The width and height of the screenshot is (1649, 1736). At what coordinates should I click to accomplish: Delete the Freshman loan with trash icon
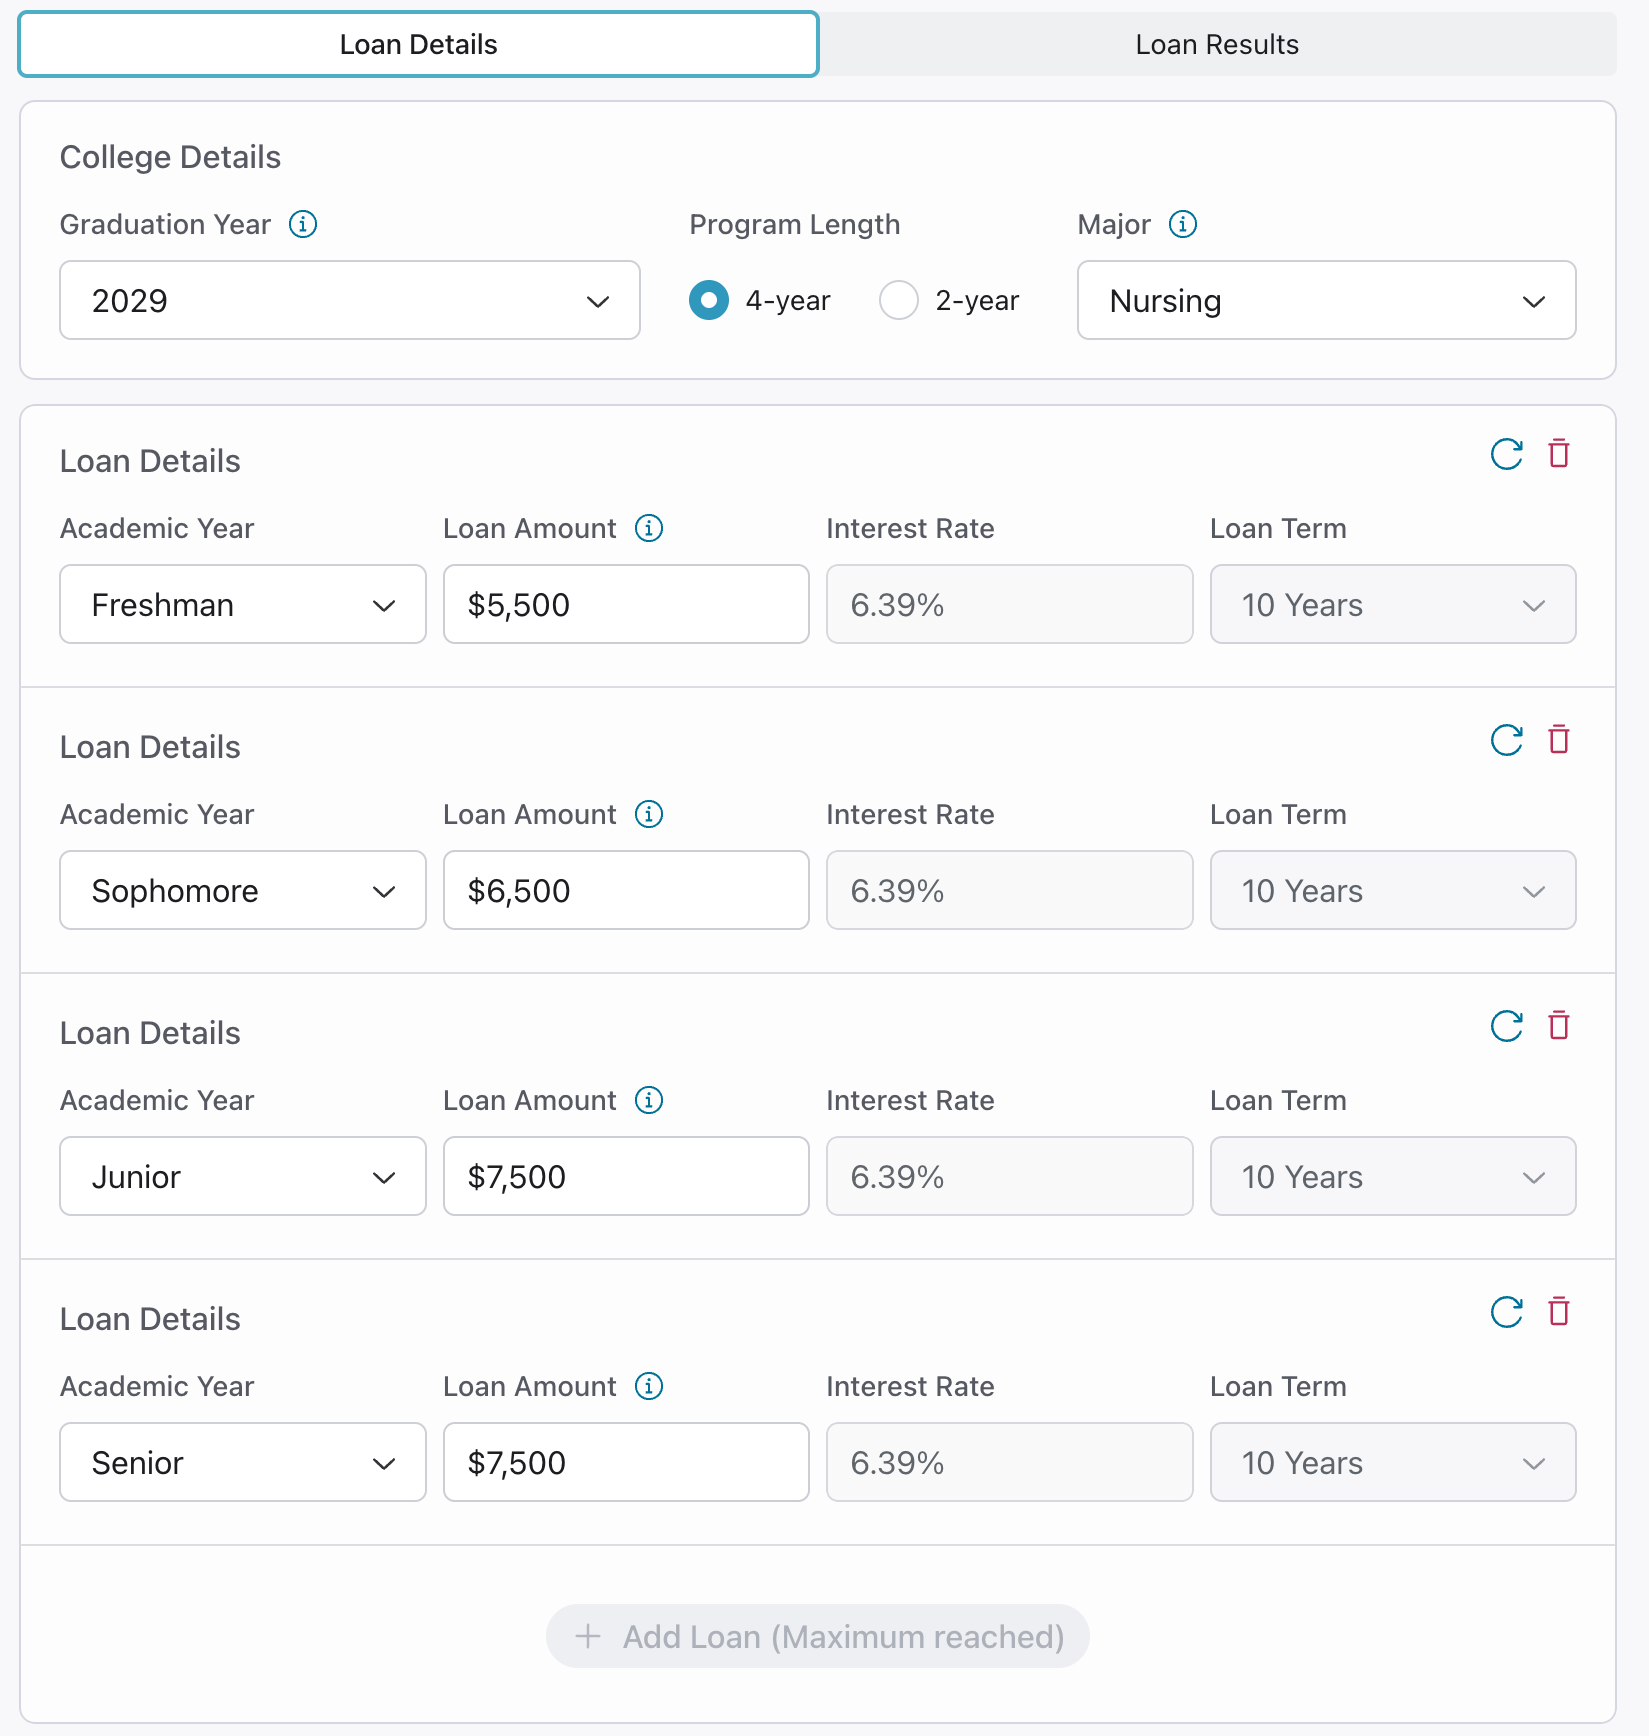click(x=1559, y=454)
